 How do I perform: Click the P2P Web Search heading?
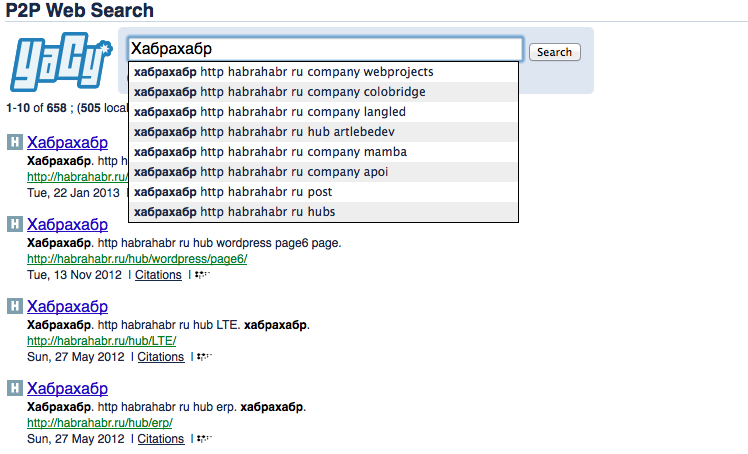coord(80,10)
